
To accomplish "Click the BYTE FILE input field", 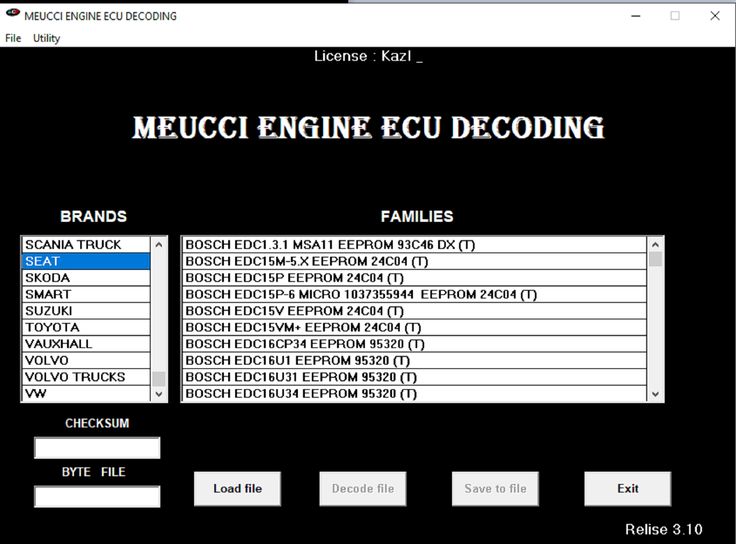I will 97,496.
